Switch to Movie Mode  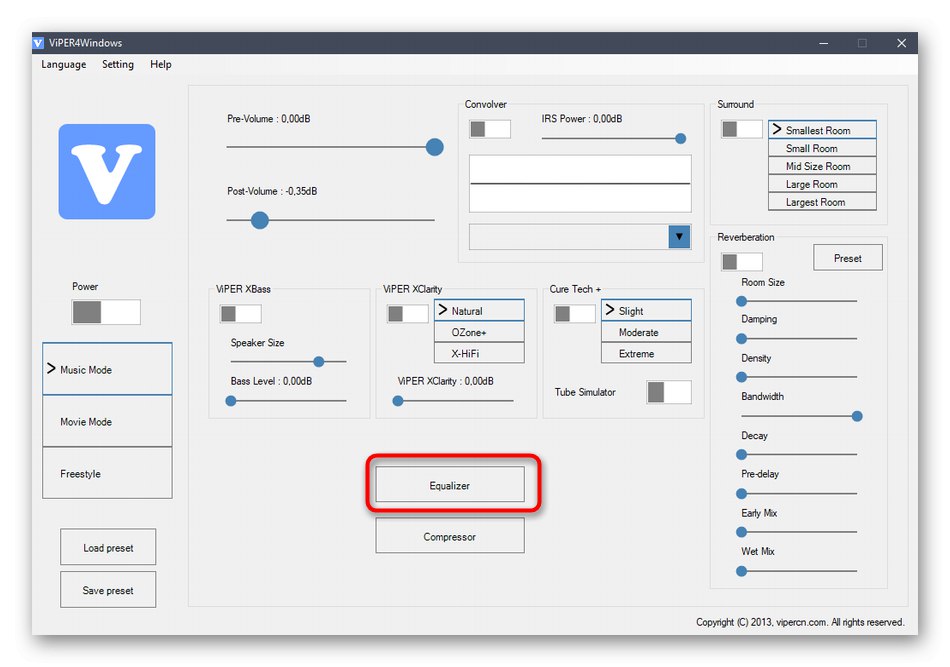pyautogui.click(x=107, y=422)
